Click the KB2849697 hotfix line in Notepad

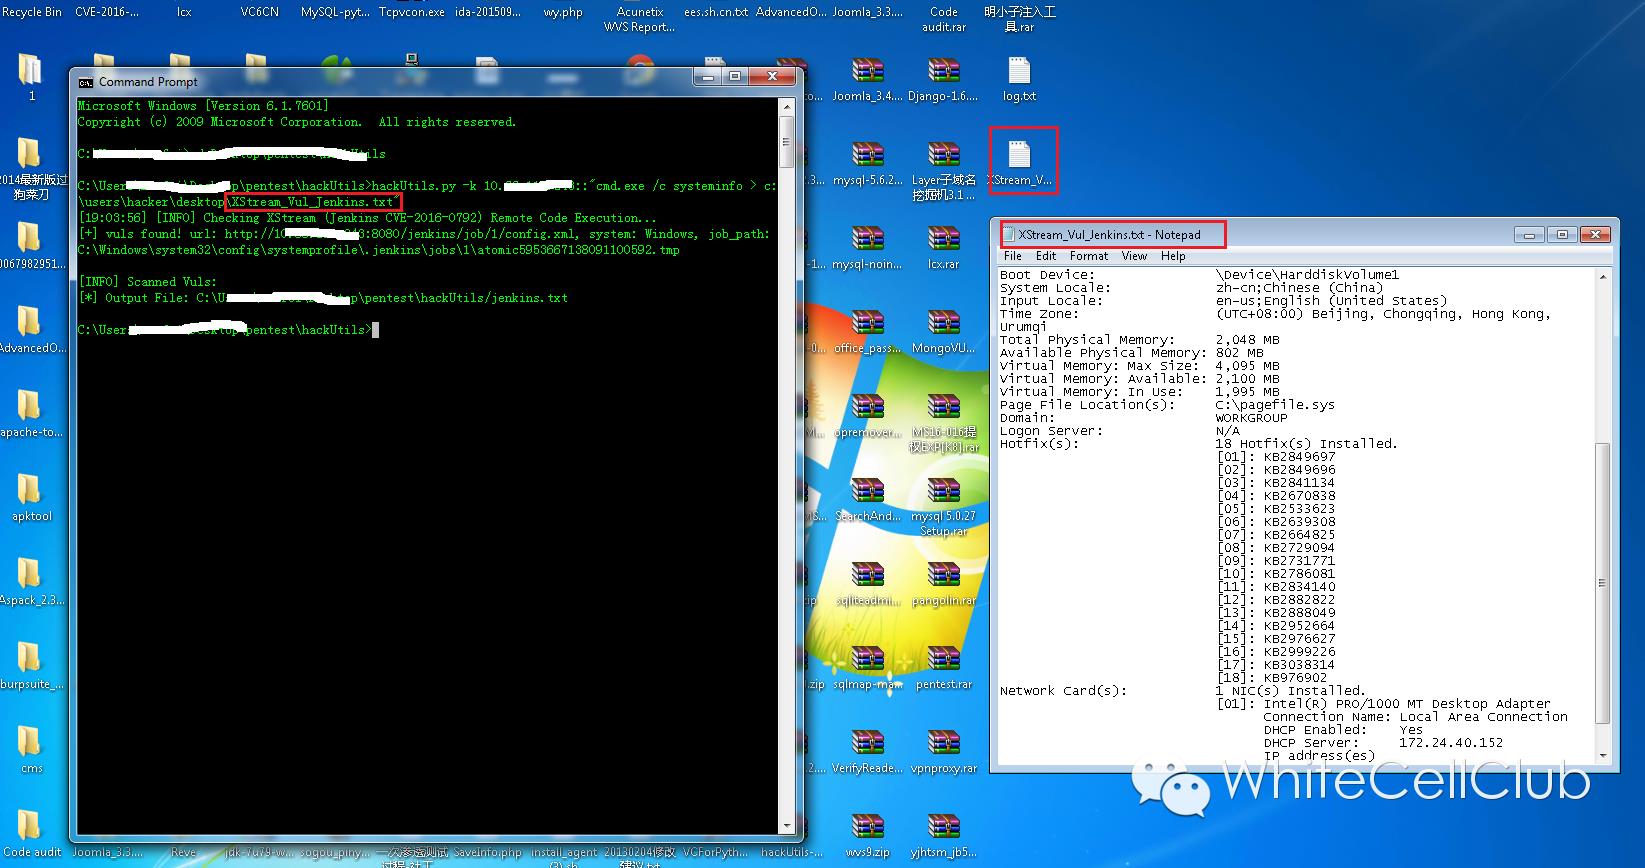[x=1276, y=457]
